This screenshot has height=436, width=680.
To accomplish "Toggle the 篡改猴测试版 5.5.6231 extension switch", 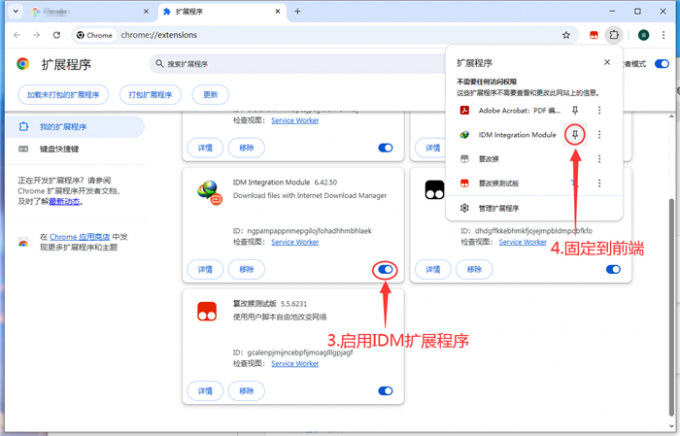I will tap(385, 391).
